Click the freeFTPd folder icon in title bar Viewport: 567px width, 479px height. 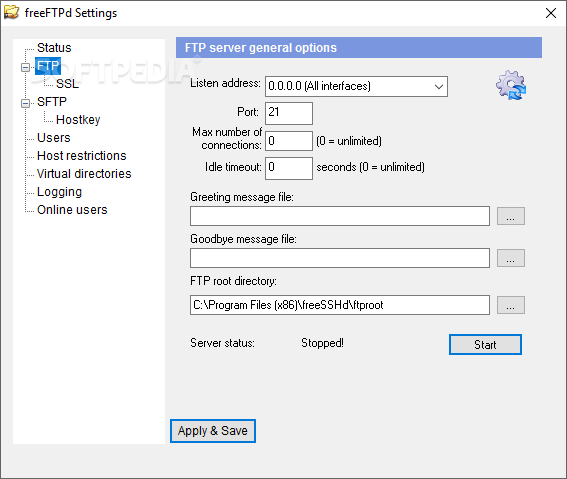pyautogui.click(x=11, y=12)
